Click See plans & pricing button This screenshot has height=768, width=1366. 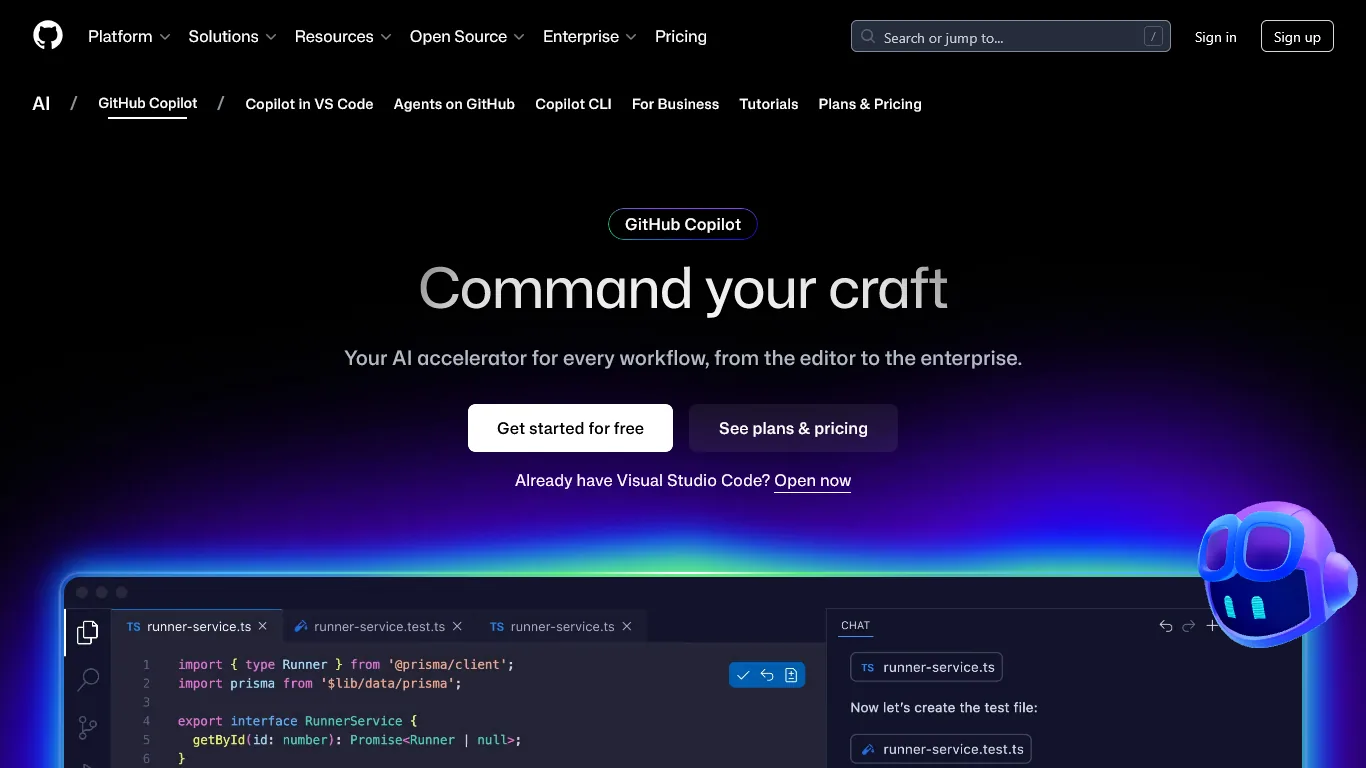(793, 428)
